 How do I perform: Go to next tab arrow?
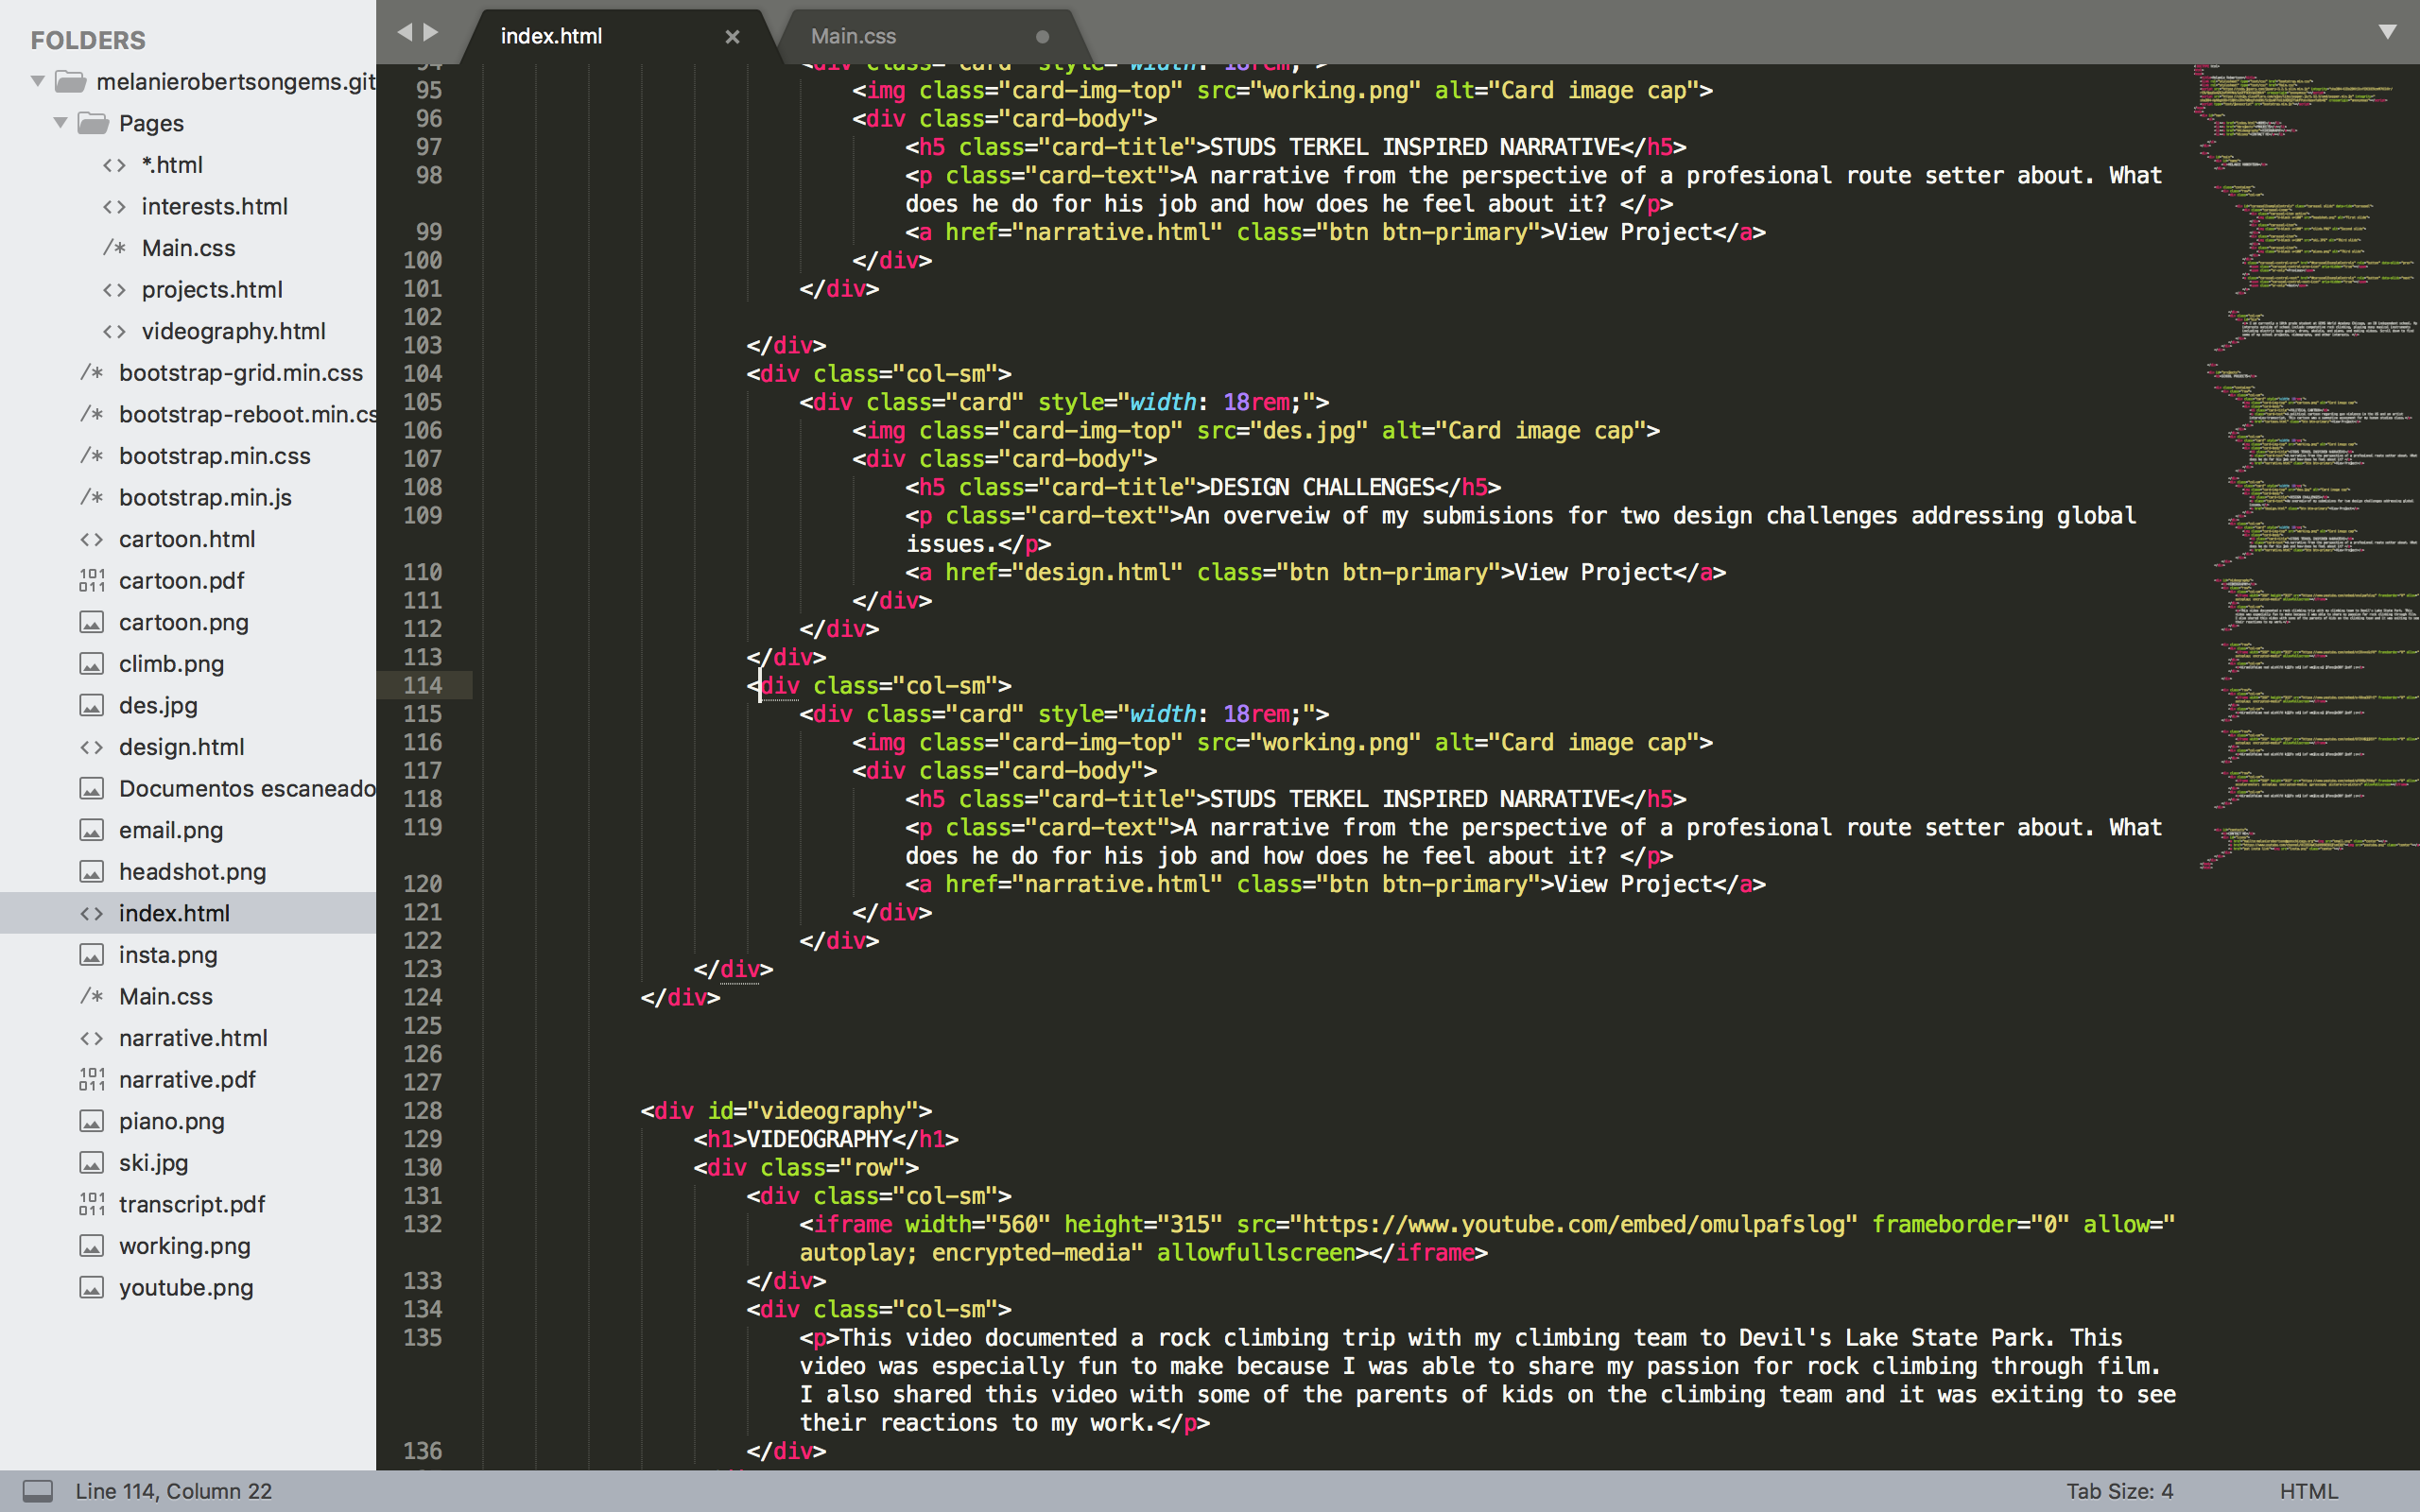pyautogui.click(x=431, y=32)
